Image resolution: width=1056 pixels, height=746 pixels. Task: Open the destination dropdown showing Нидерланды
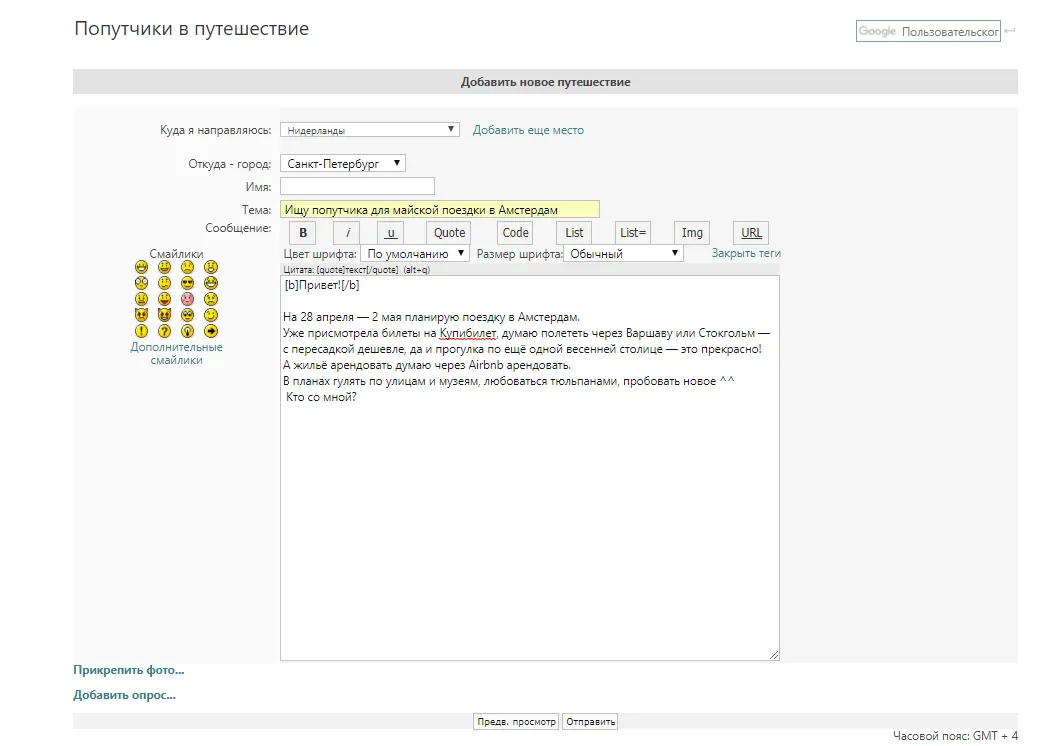tap(370, 130)
